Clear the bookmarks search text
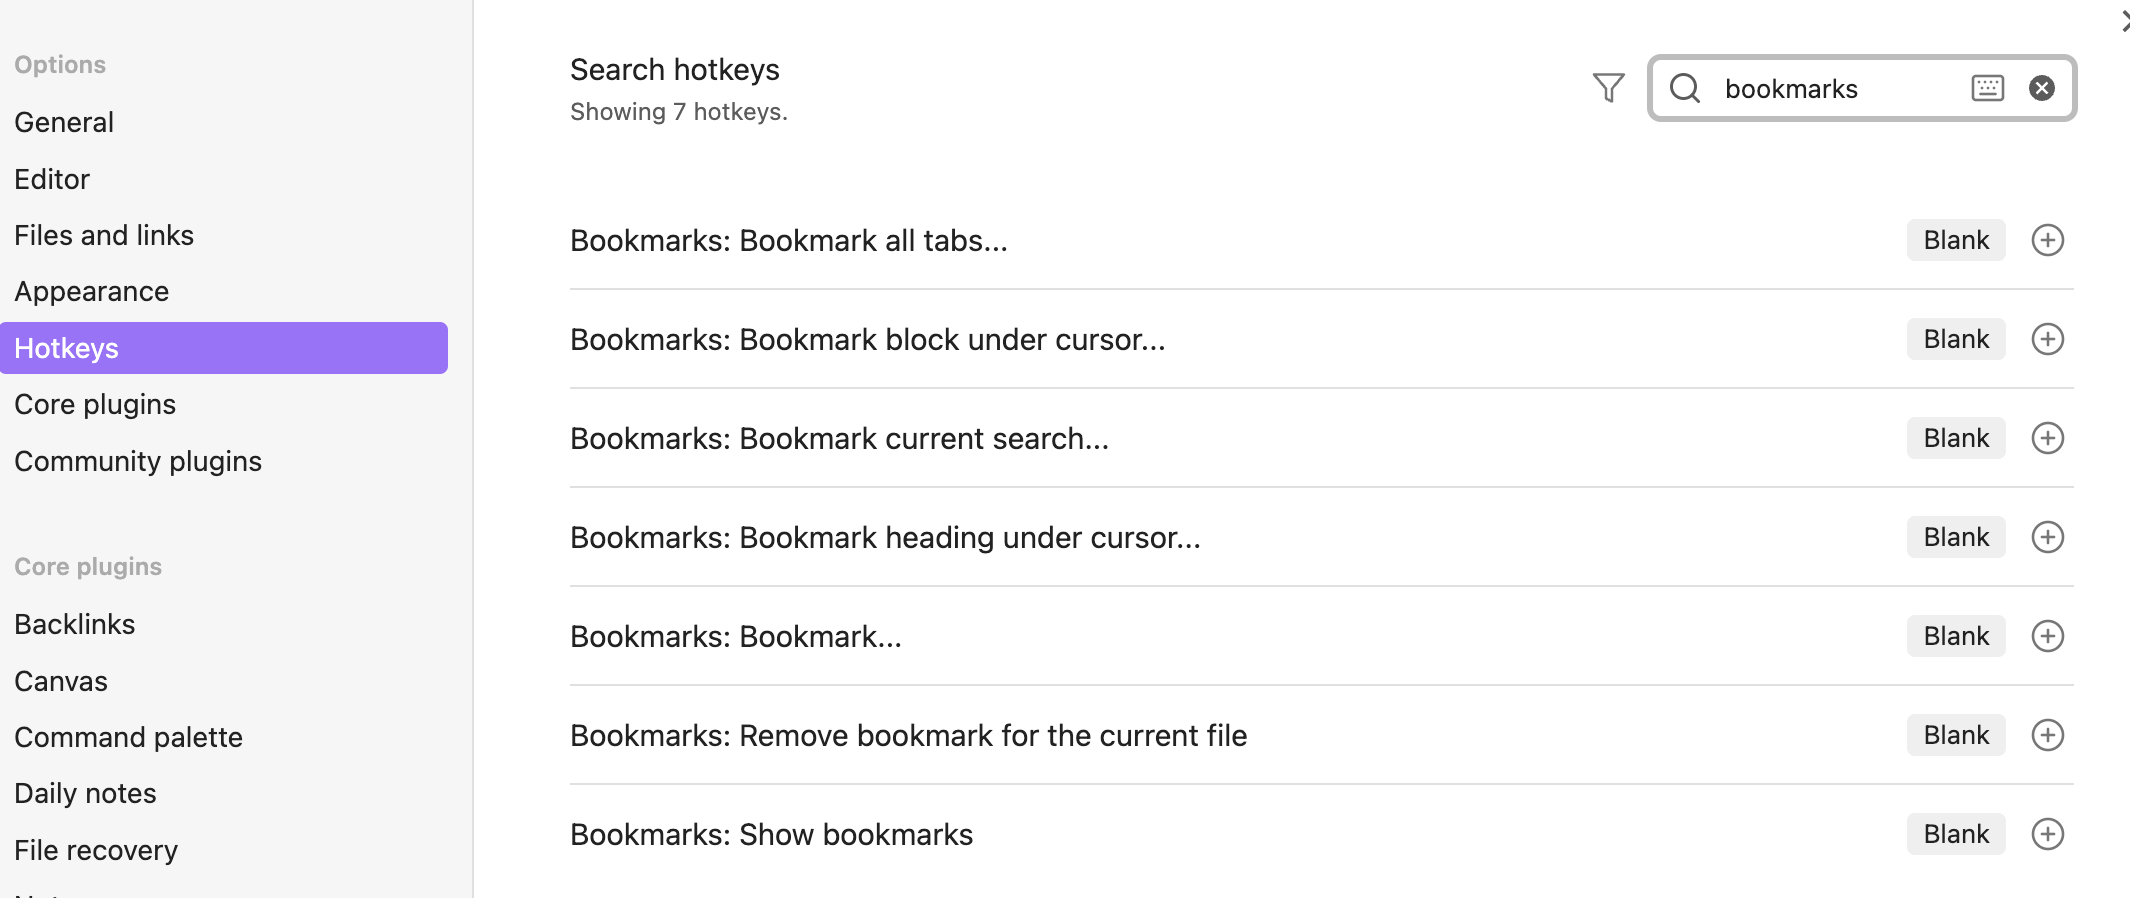 tap(2042, 88)
